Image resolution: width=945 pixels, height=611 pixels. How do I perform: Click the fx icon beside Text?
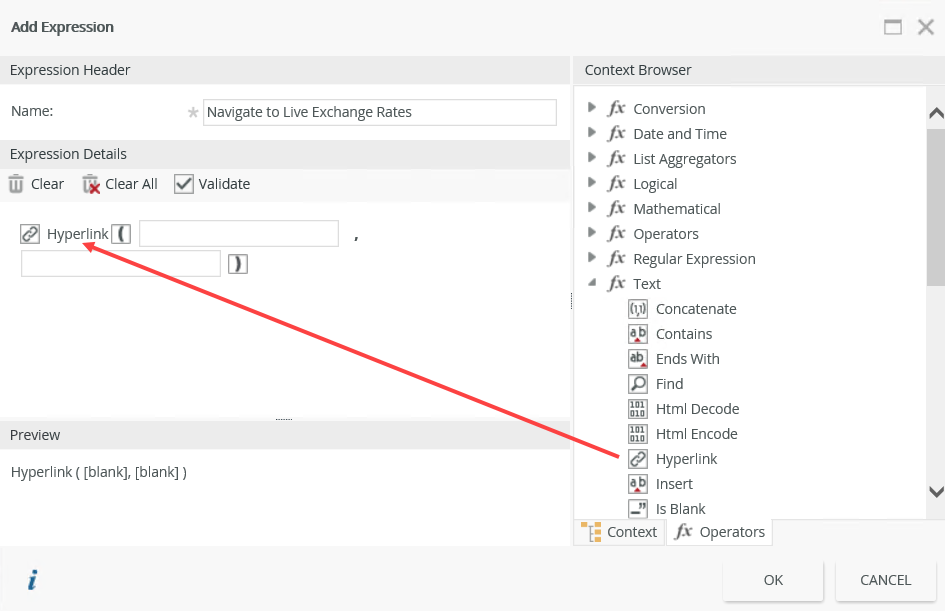click(616, 283)
